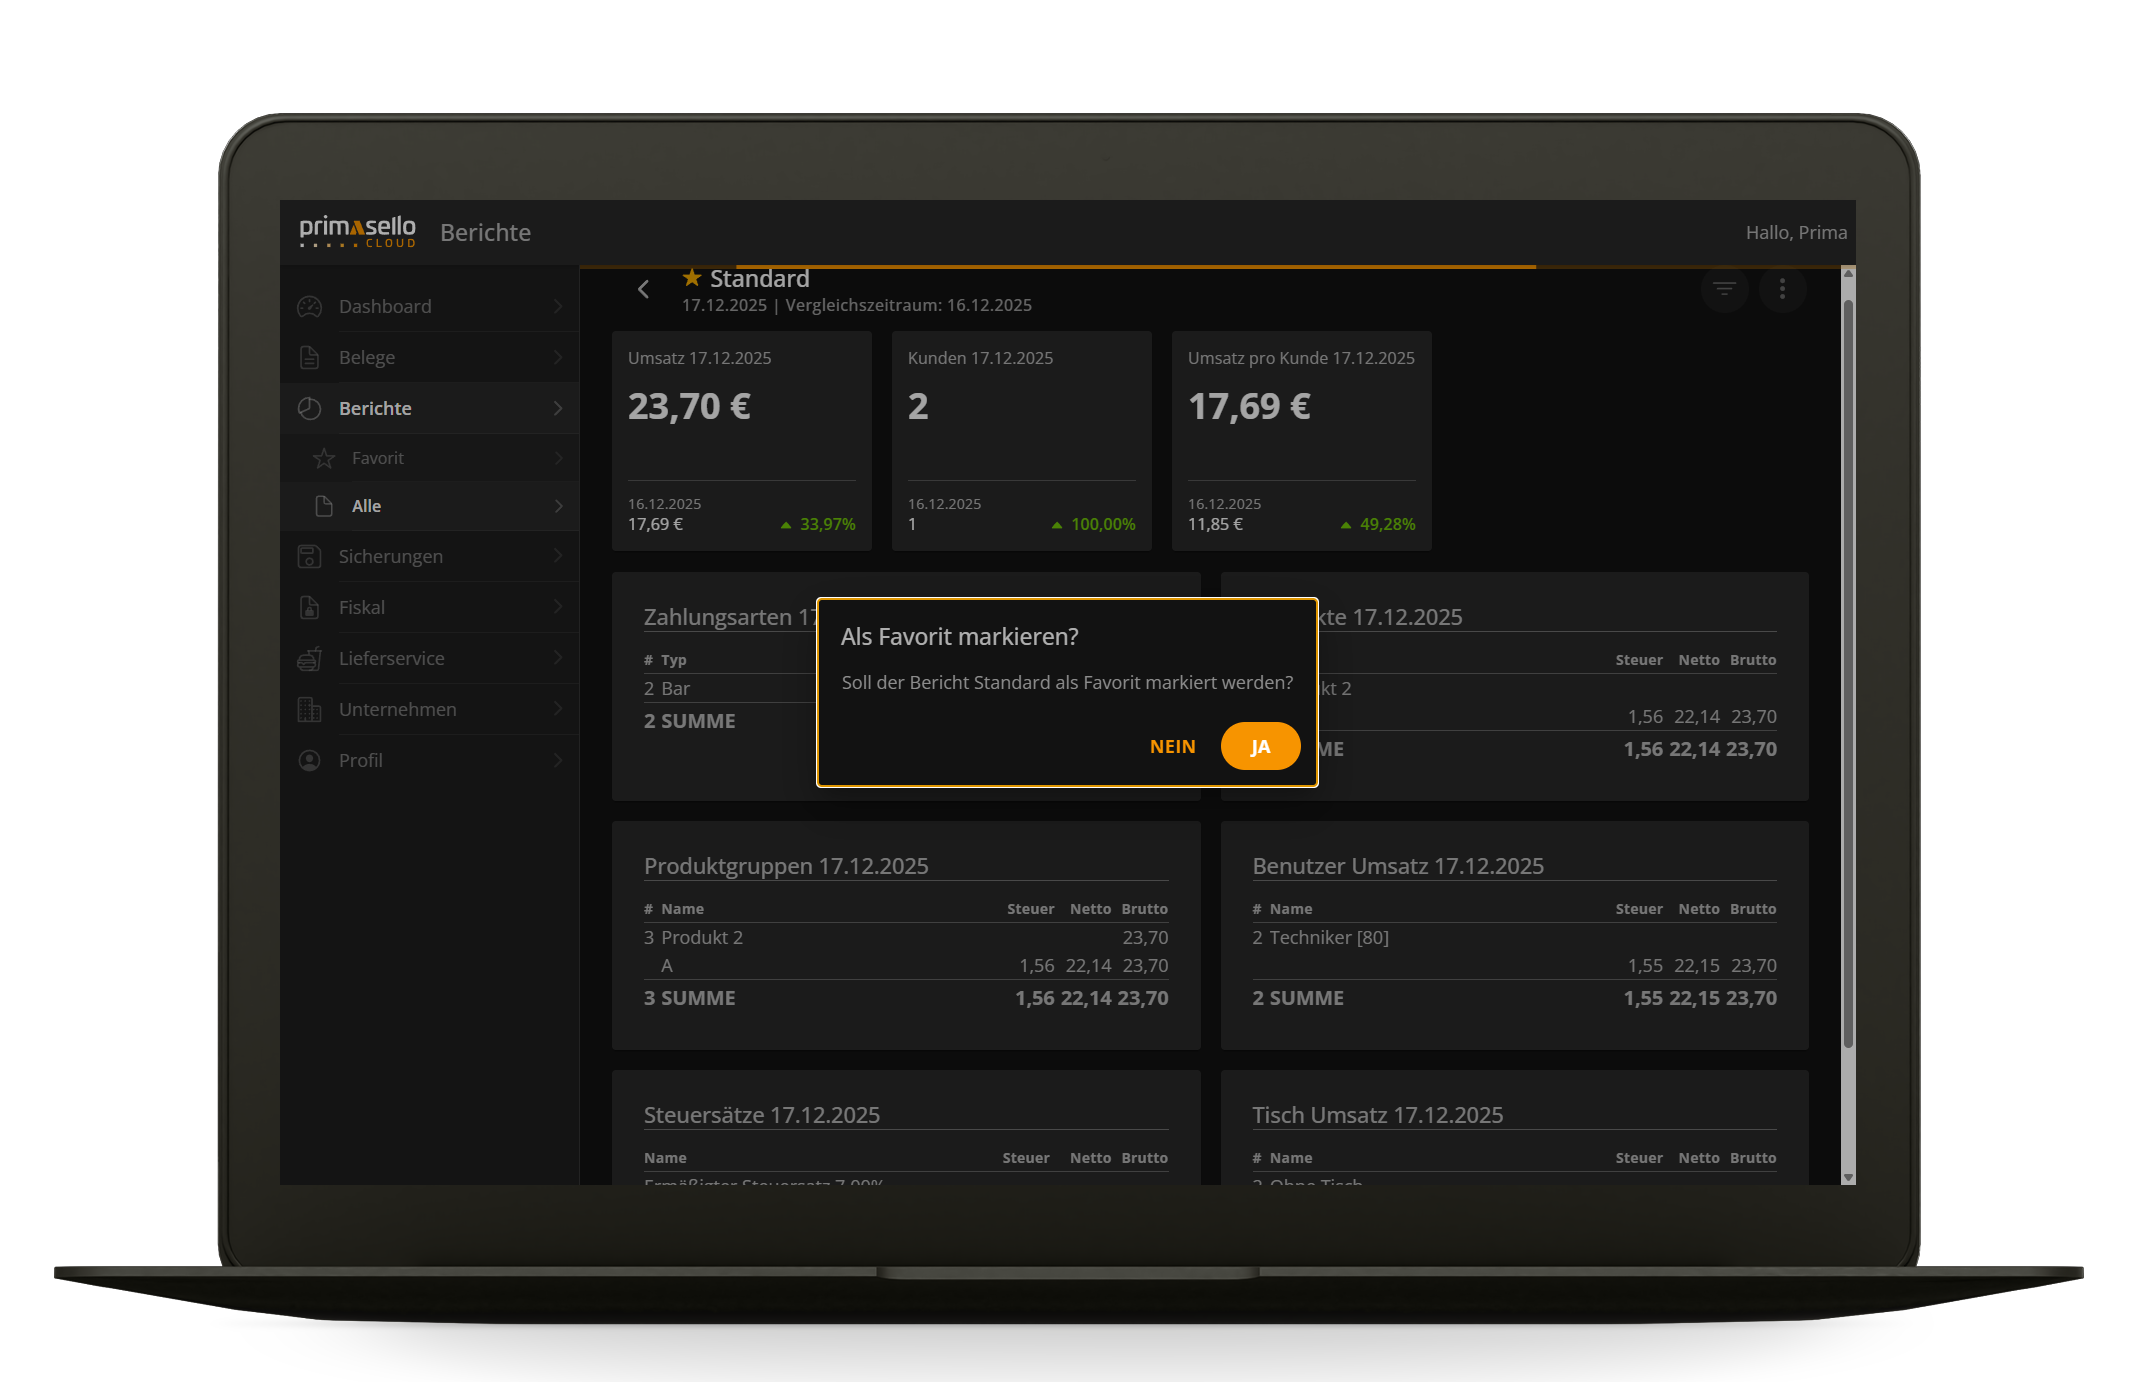The image size is (2143, 1382).
Task: Click the Unternehmen building icon
Action: pos(310,710)
